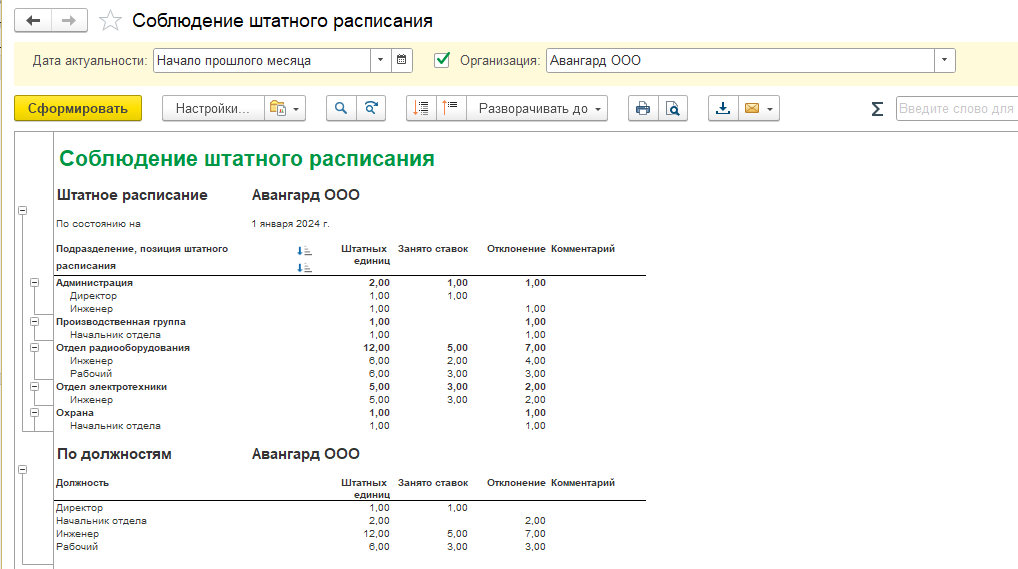This screenshot has height=569, width=1018.
Task: Click the sum Σ icon
Action: point(877,108)
